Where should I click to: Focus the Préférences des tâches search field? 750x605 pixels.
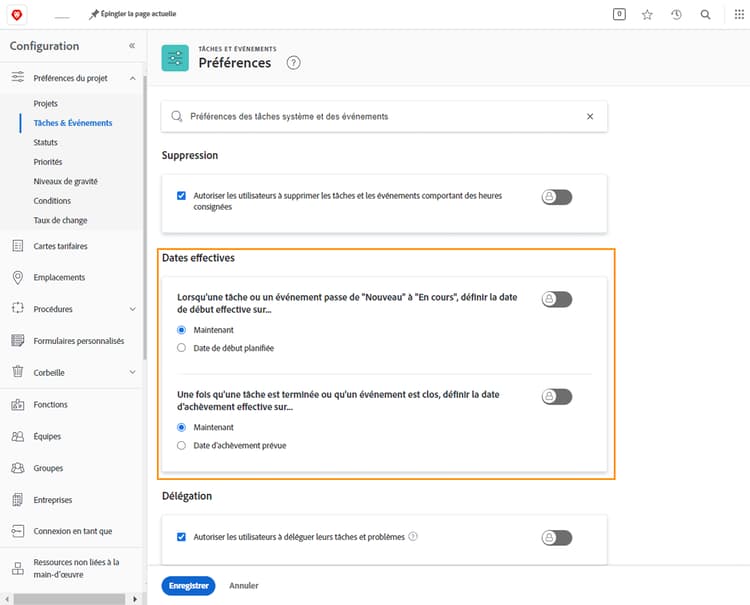coord(384,116)
